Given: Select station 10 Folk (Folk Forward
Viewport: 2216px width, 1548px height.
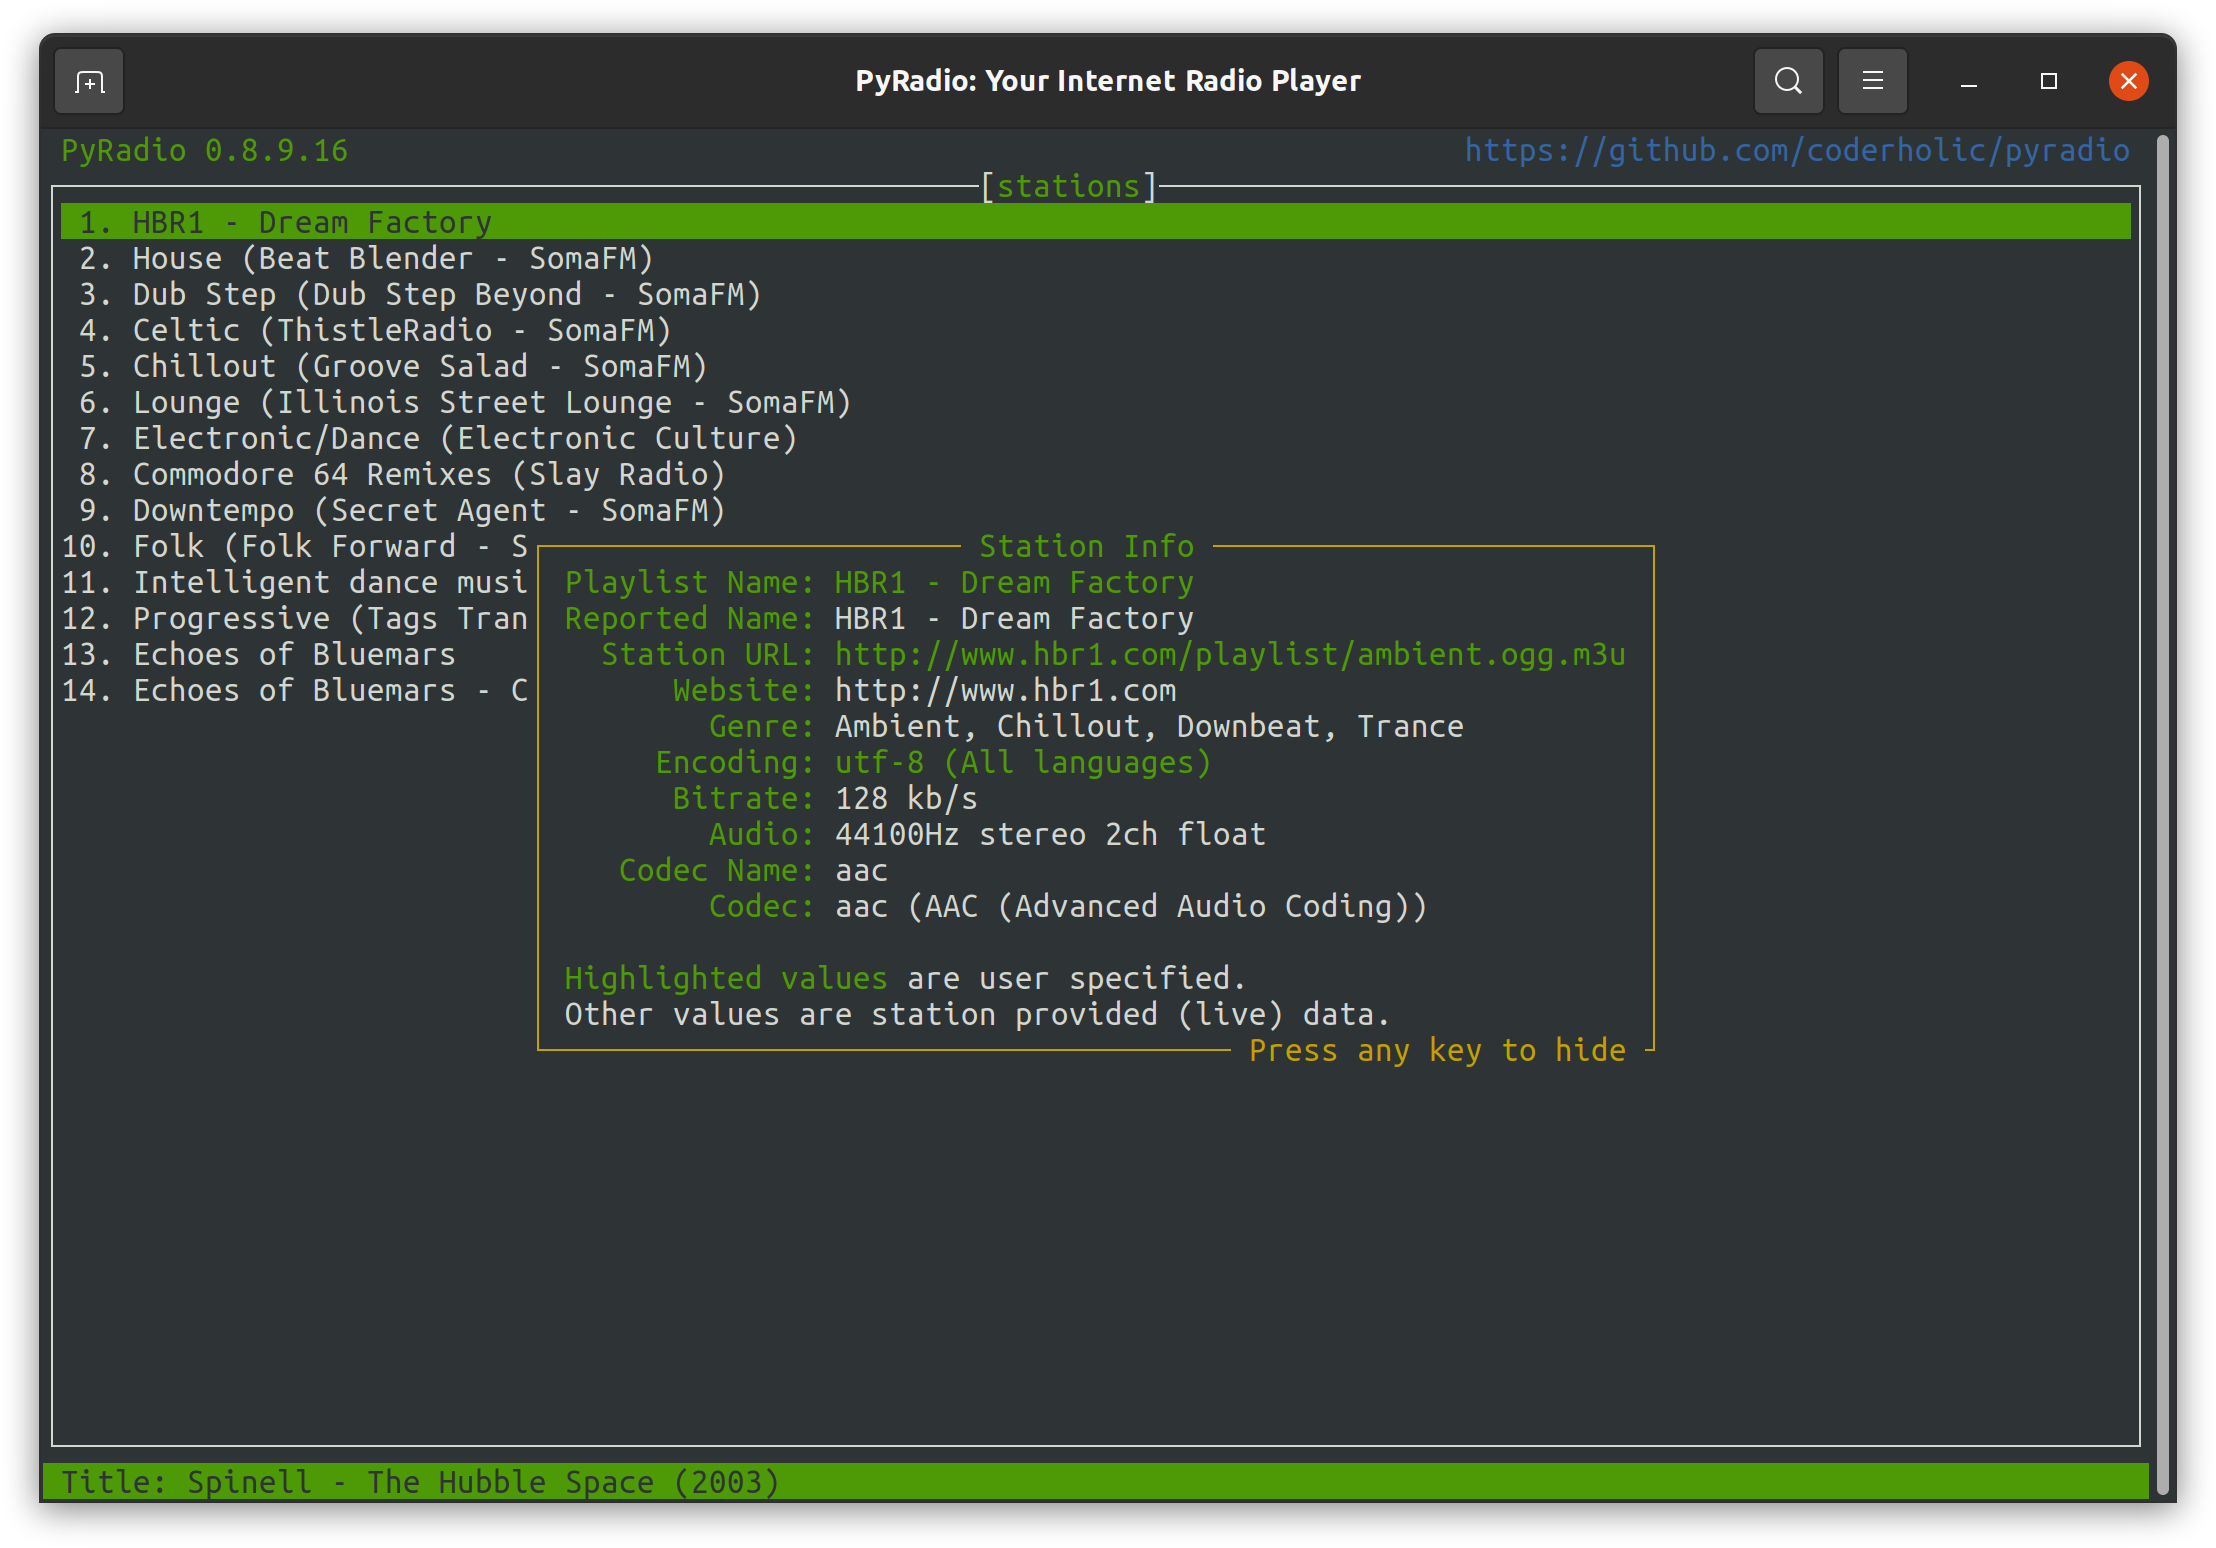Looking at the screenshot, I should click(295, 546).
